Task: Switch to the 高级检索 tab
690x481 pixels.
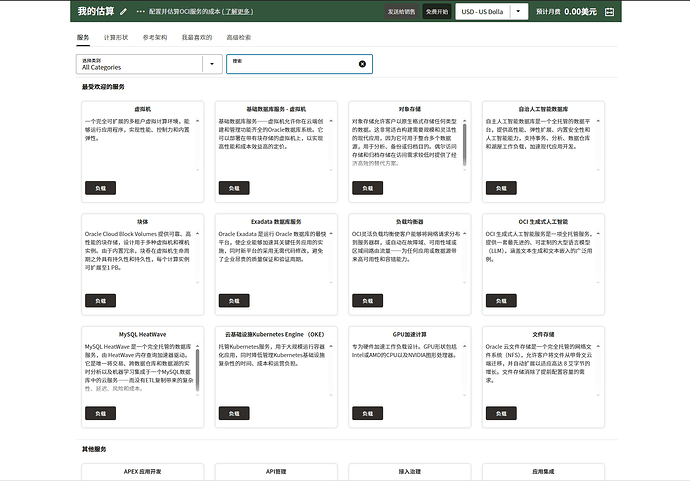Action: click(239, 37)
